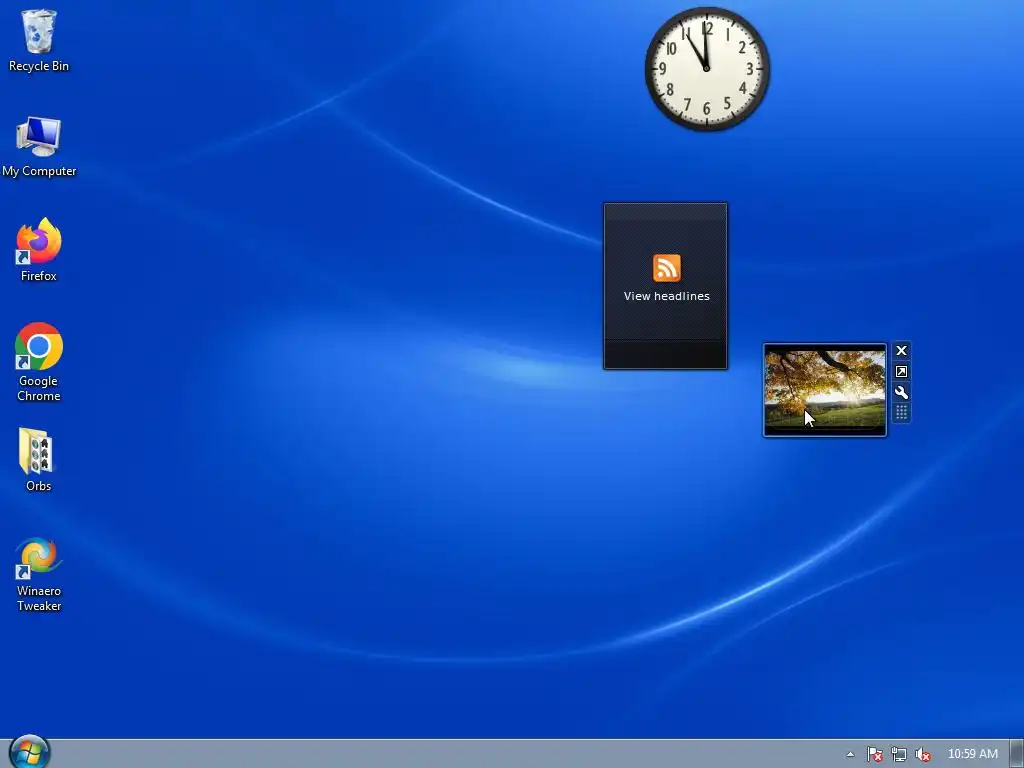Image resolution: width=1024 pixels, height=768 pixels.
Task: Select the Winaero Tweaker shortcut
Action: click(39, 575)
